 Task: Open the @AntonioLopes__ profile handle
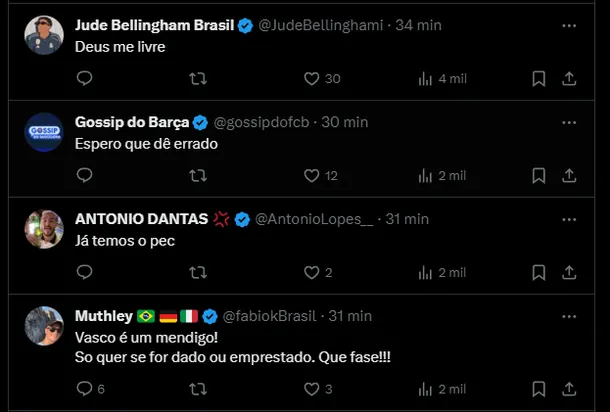point(314,219)
